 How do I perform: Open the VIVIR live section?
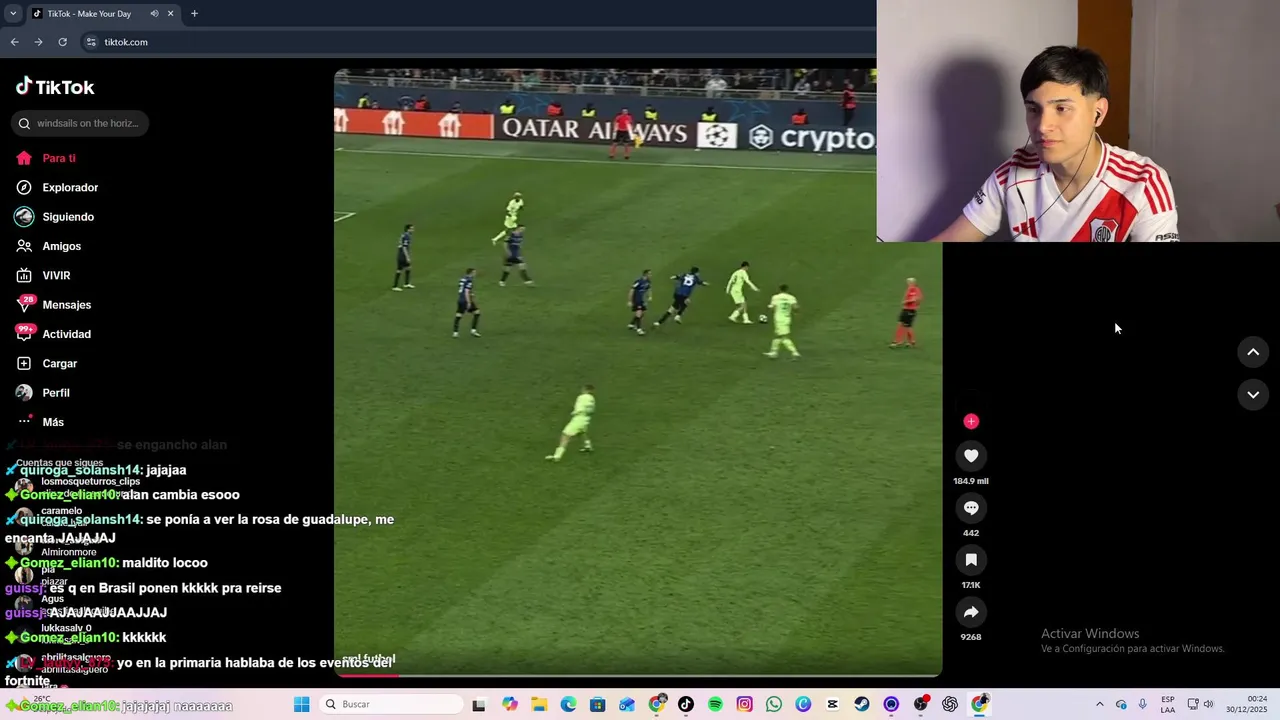tap(44, 275)
